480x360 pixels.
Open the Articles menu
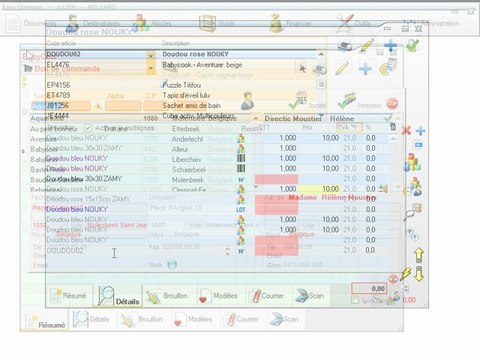click(152, 23)
